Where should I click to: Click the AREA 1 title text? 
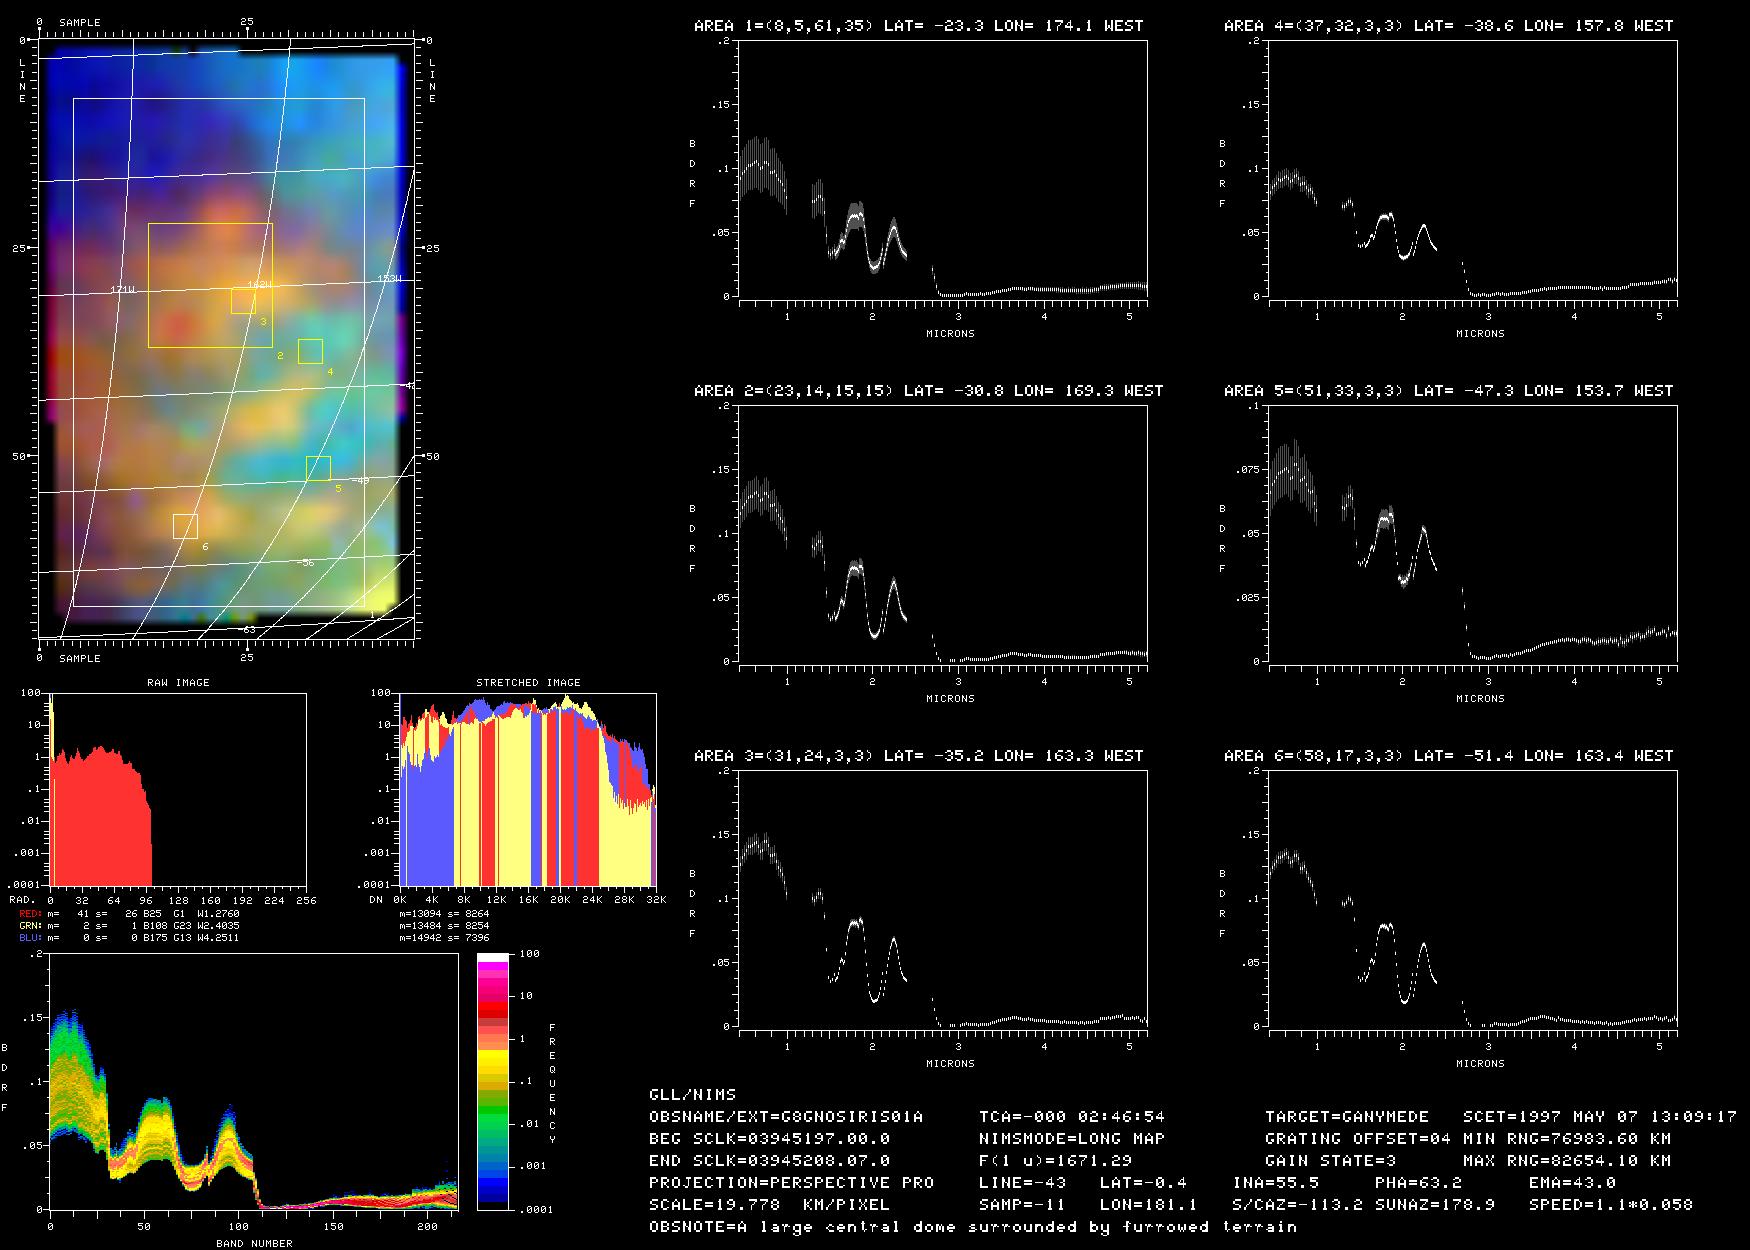(x=918, y=26)
